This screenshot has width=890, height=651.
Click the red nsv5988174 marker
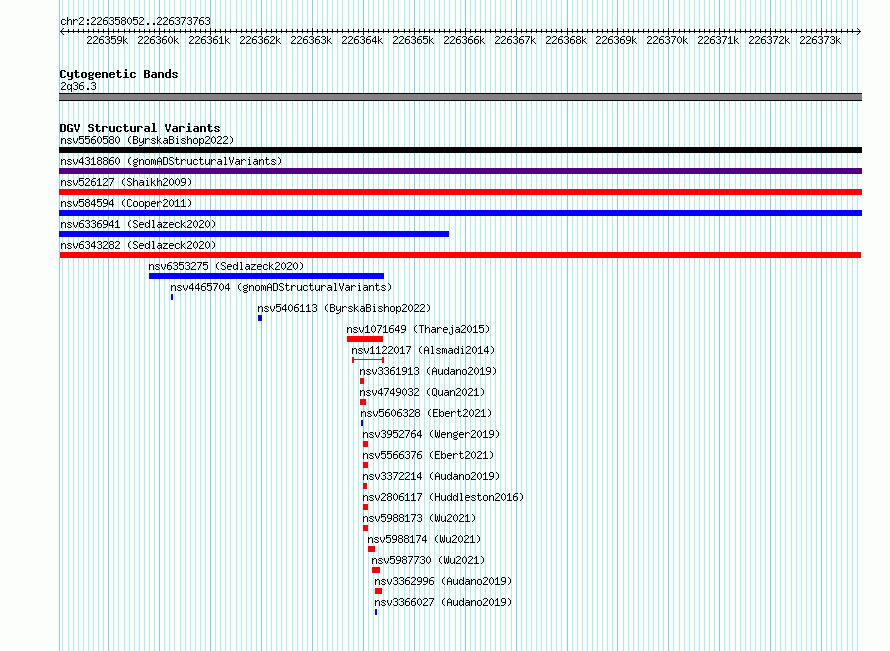371,549
